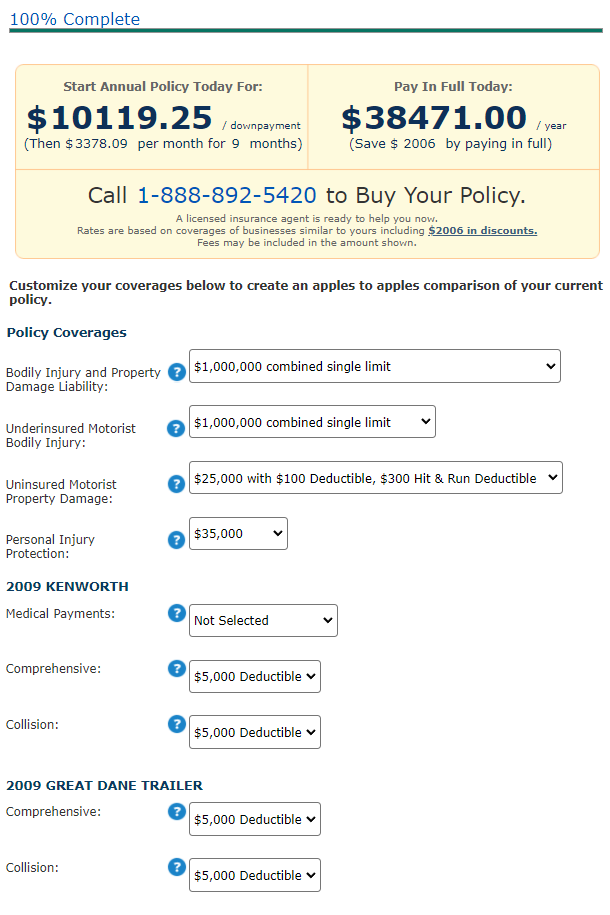
Task: Click help icon for Kenworth Comprehensive
Action: coord(176,668)
